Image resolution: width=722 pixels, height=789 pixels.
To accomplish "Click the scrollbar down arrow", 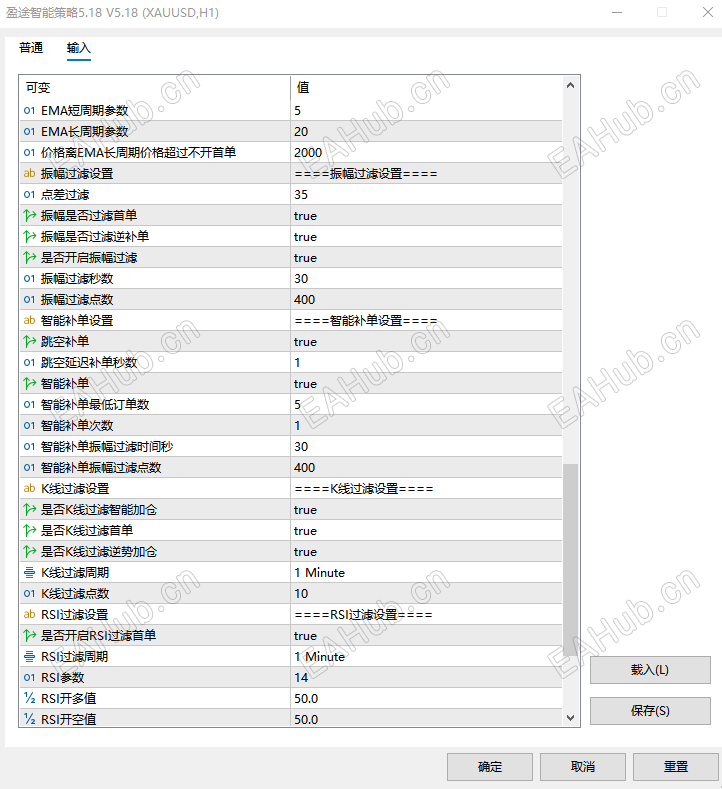I will [571, 718].
